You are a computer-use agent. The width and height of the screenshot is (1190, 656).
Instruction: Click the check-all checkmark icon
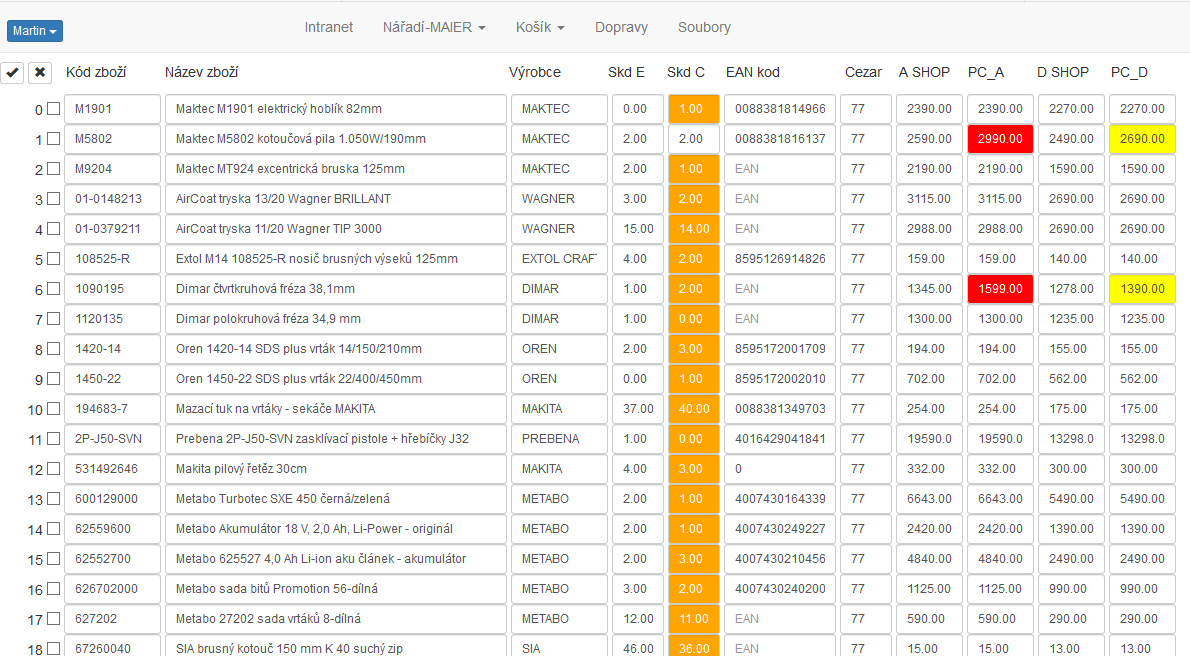(x=13, y=72)
